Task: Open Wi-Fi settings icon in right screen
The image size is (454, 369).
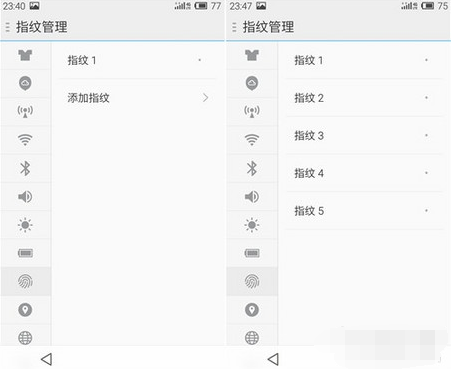Action: (x=252, y=139)
